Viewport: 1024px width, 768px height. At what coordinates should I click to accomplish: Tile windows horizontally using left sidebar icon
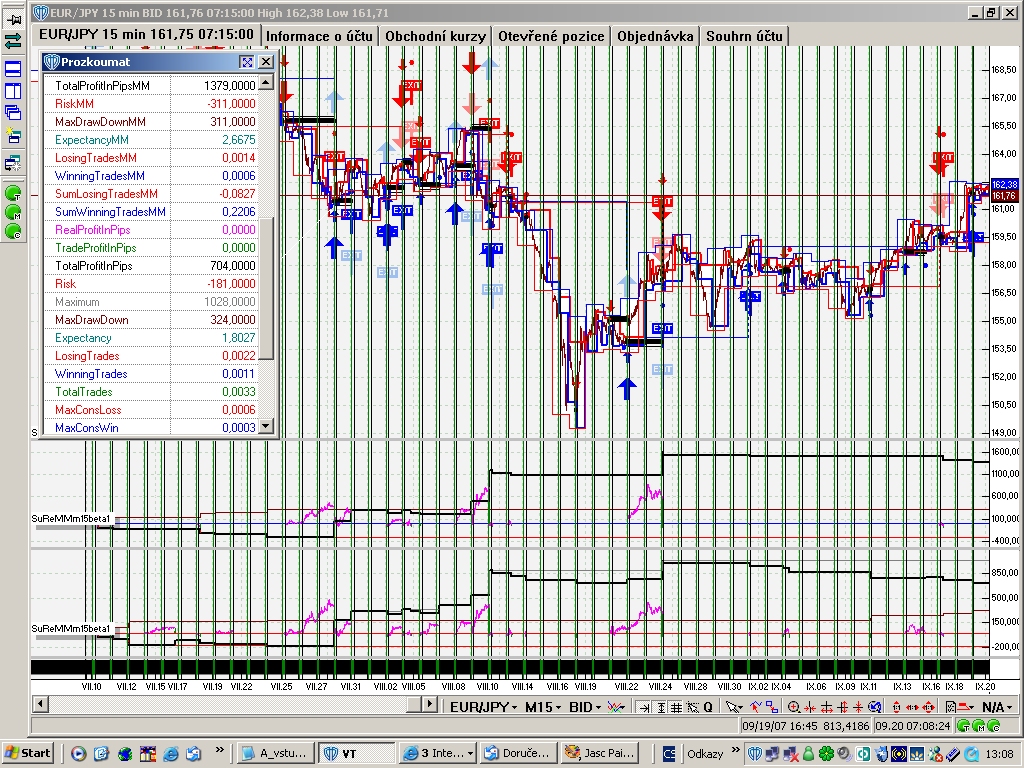[13, 69]
